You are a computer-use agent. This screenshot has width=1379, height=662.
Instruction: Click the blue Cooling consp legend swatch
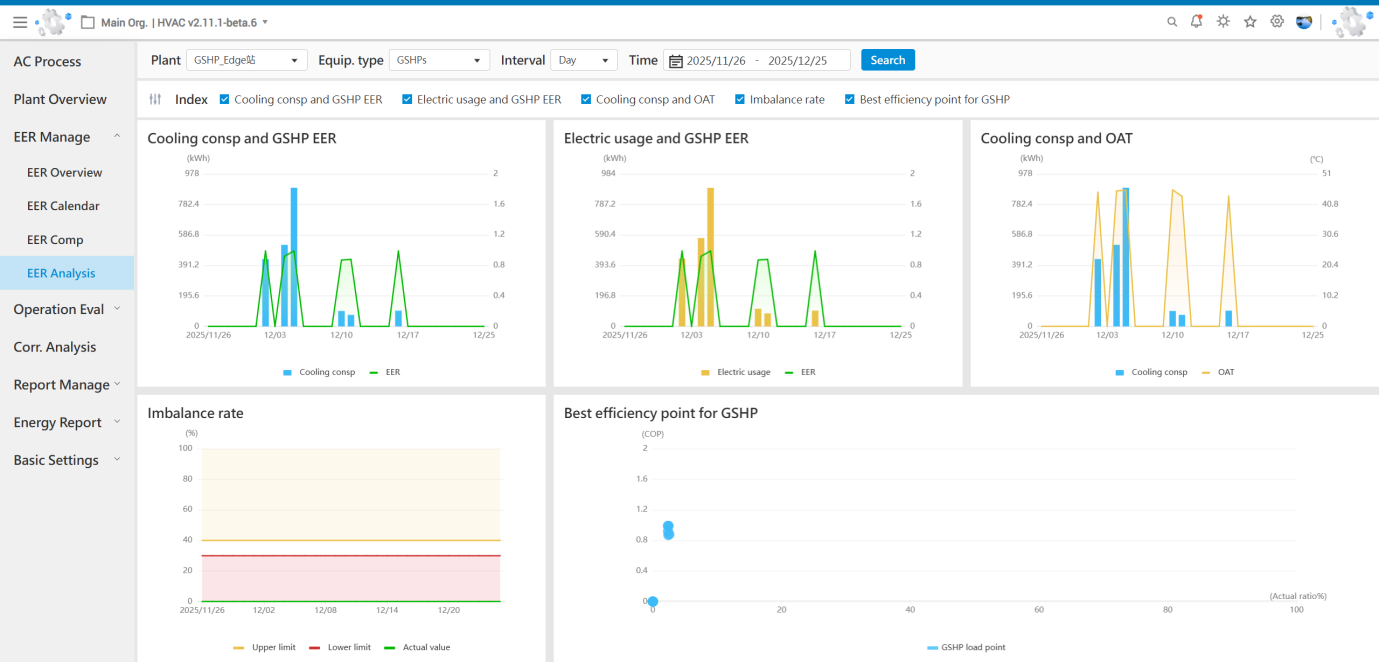coord(288,372)
